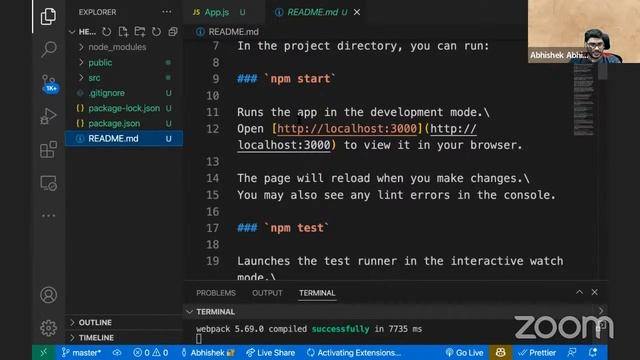Open the feedback icon in status bar
Screen dimensions: 640x360
[x=572, y=353]
